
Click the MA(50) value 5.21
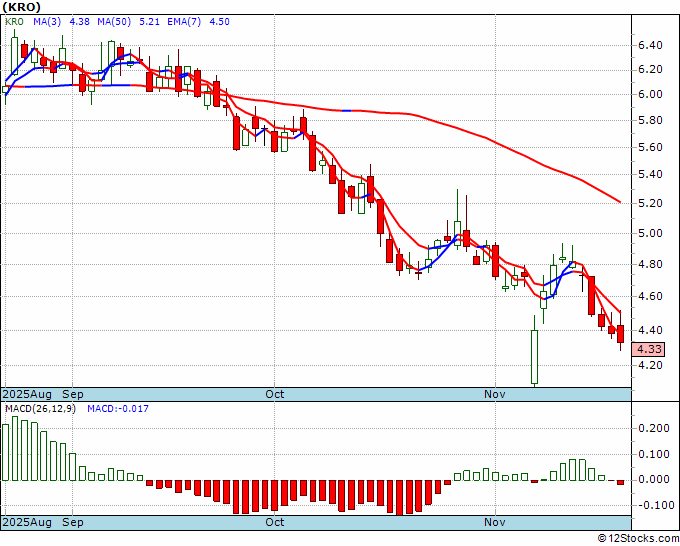click(x=150, y=22)
